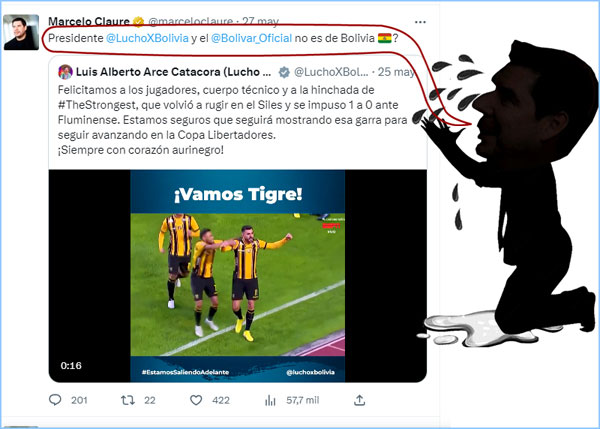Open the 27 may tweet timestamp
Screen dimensions: 600x429
(x=261, y=21)
